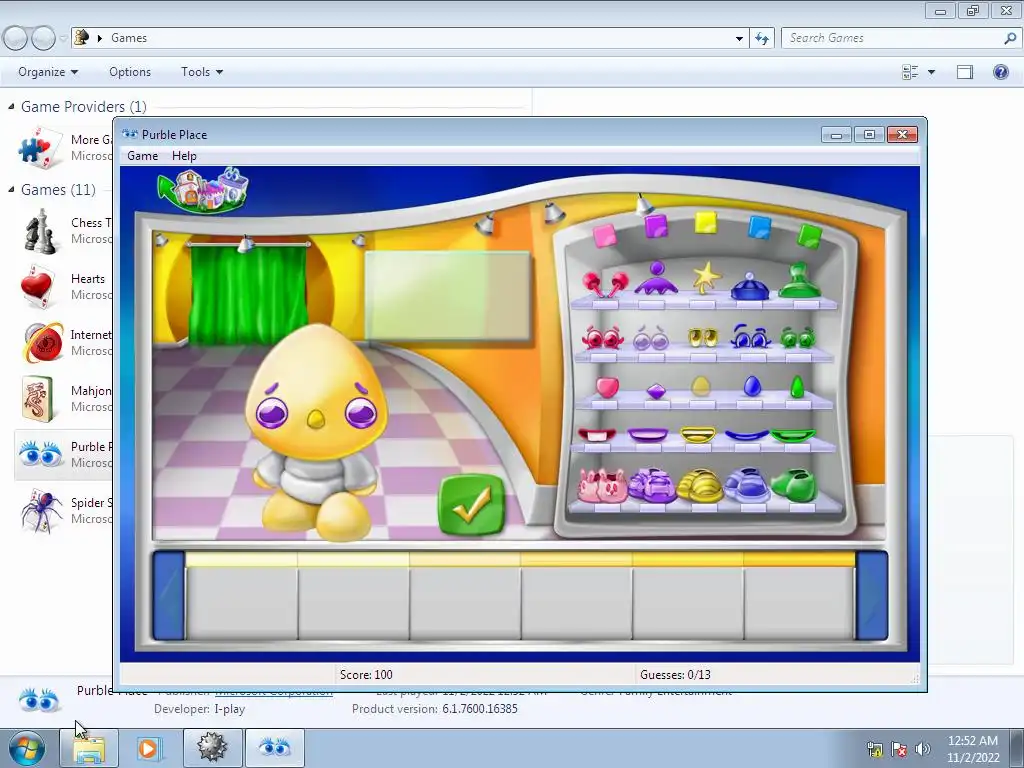The image size is (1024, 768).
Task: Click Options in Games explorer toolbar
Action: tap(130, 72)
